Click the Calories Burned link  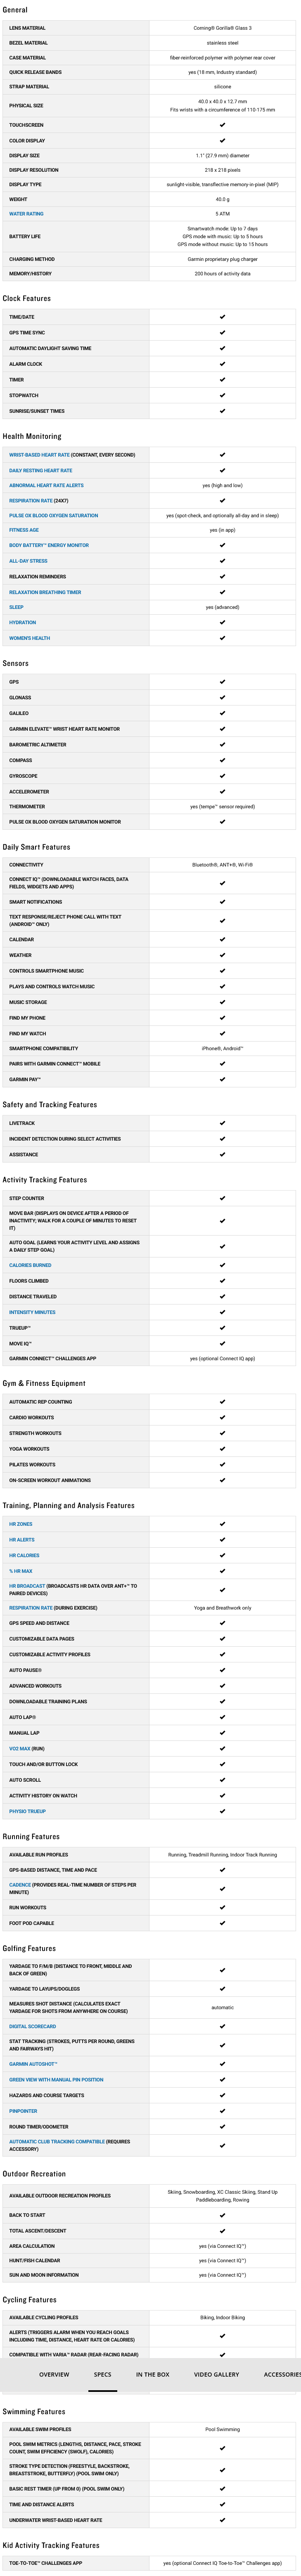coord(31,1265)
